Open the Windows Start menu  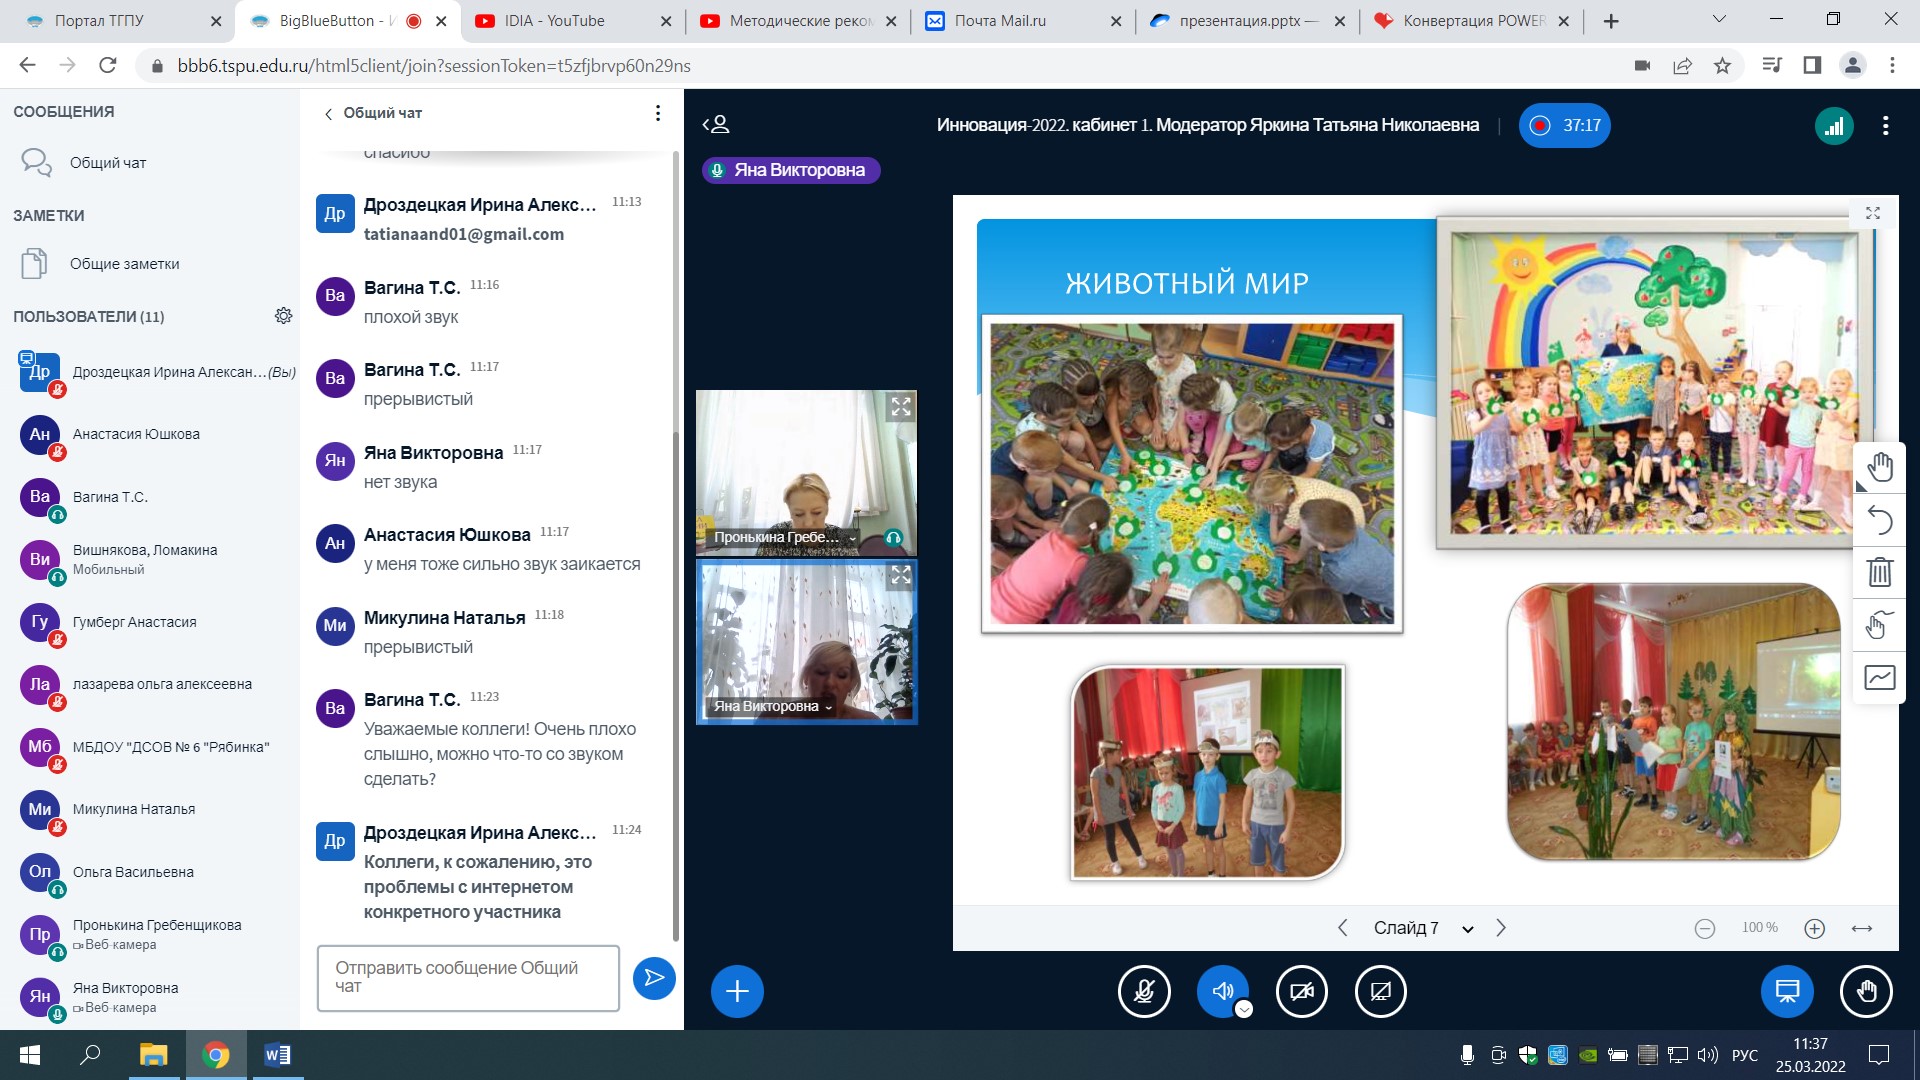tap(30, 1055)
